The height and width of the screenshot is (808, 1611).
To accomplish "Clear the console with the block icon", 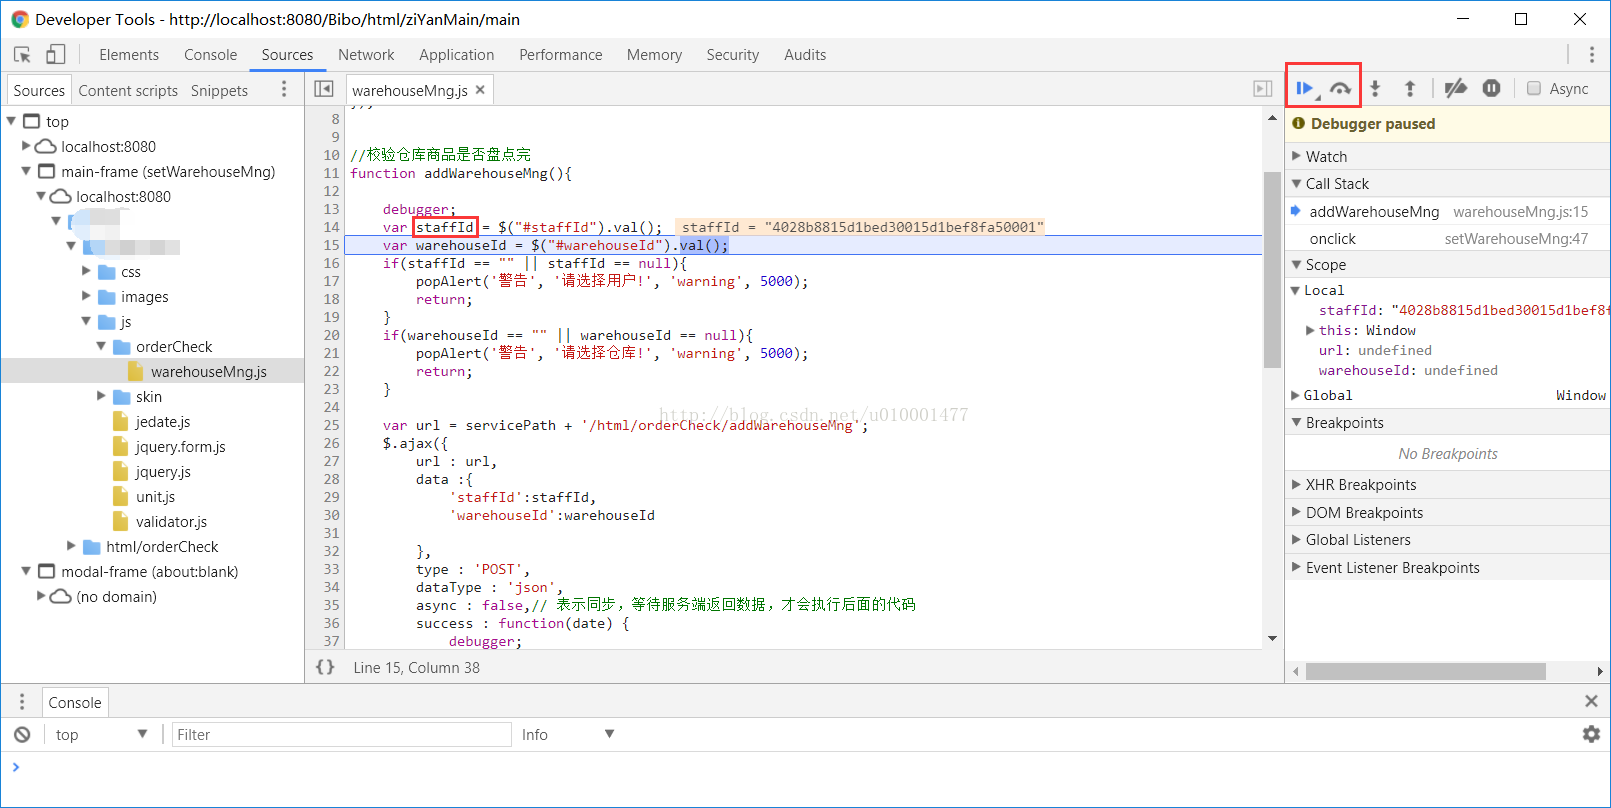I will point(22,735).
